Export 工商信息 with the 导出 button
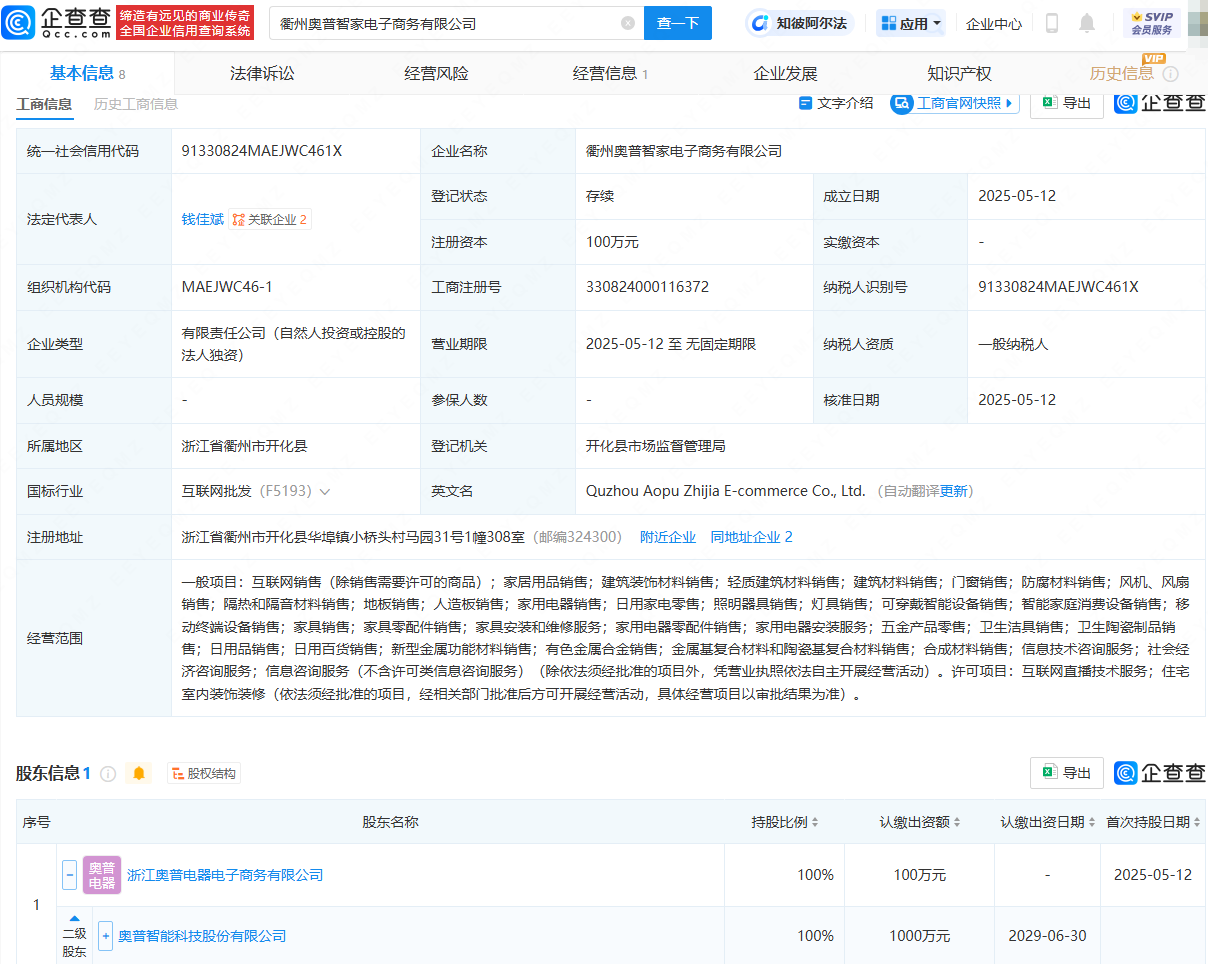This screenshot has width=1208, height=964. pyautogui.click(x=1067, y=103)
